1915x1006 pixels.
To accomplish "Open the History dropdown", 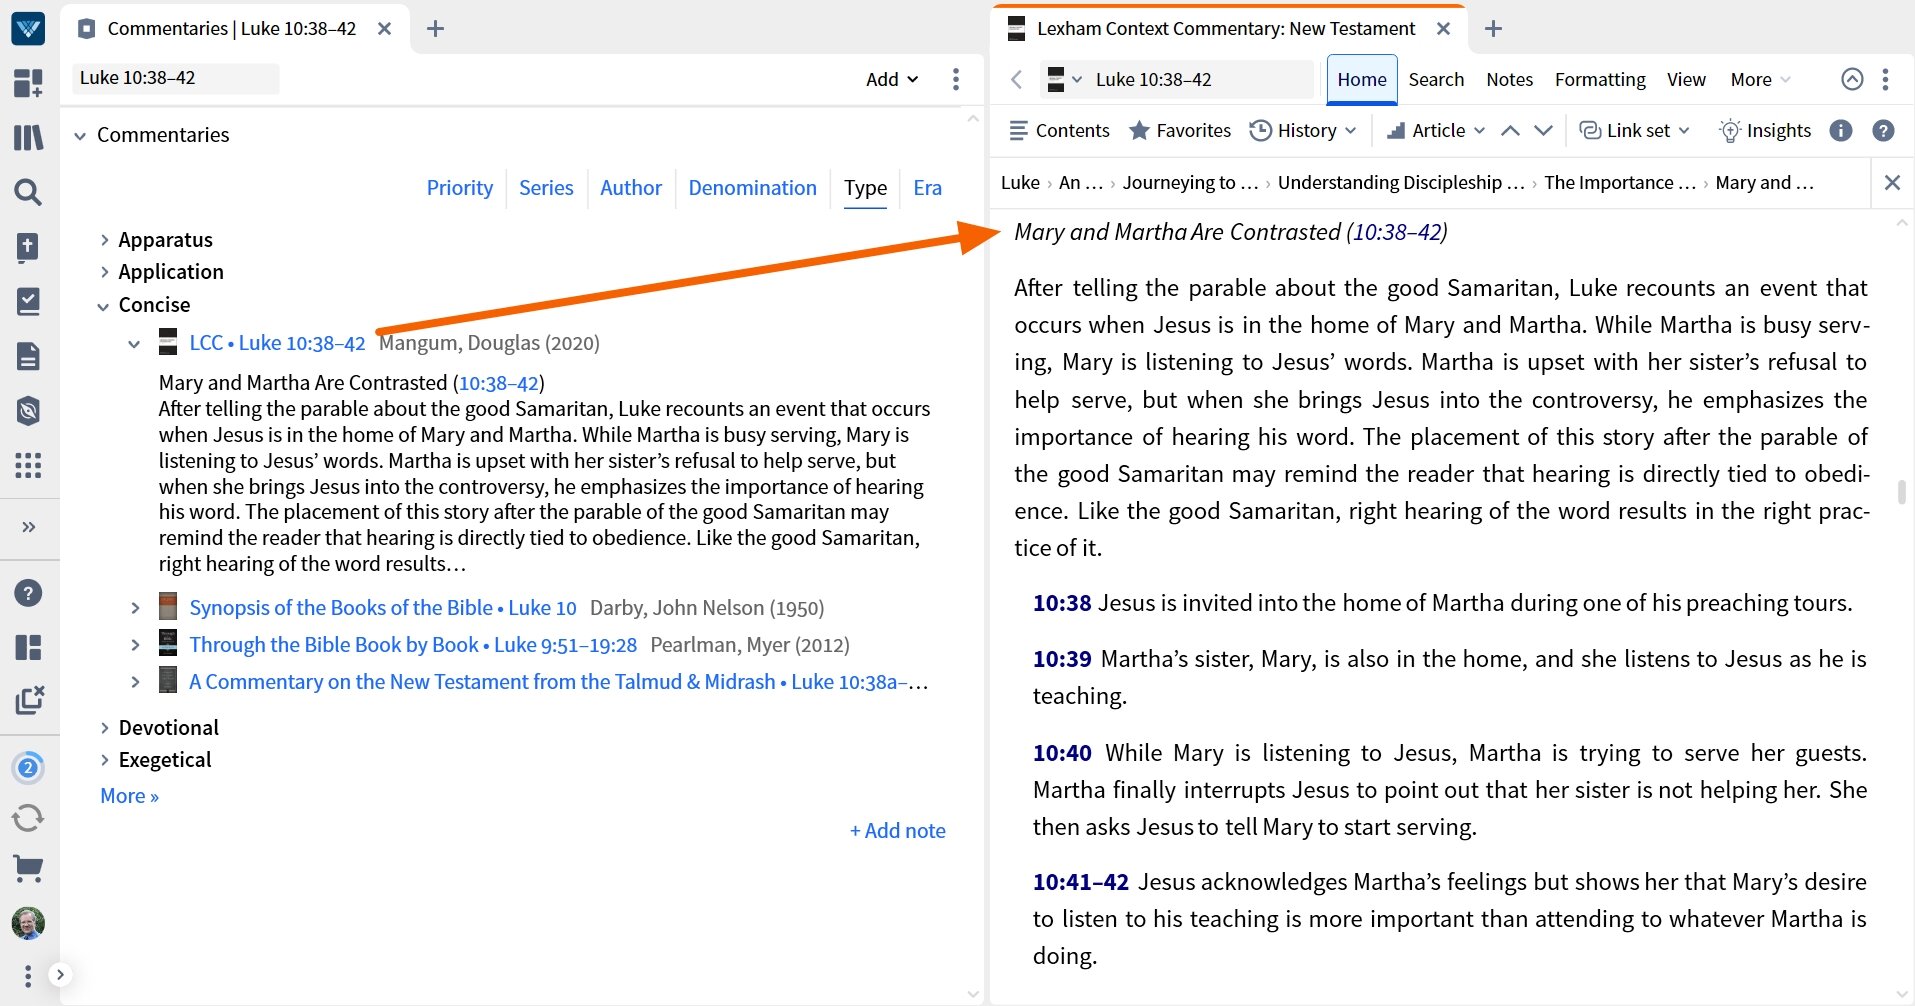I will (1303, 130).
